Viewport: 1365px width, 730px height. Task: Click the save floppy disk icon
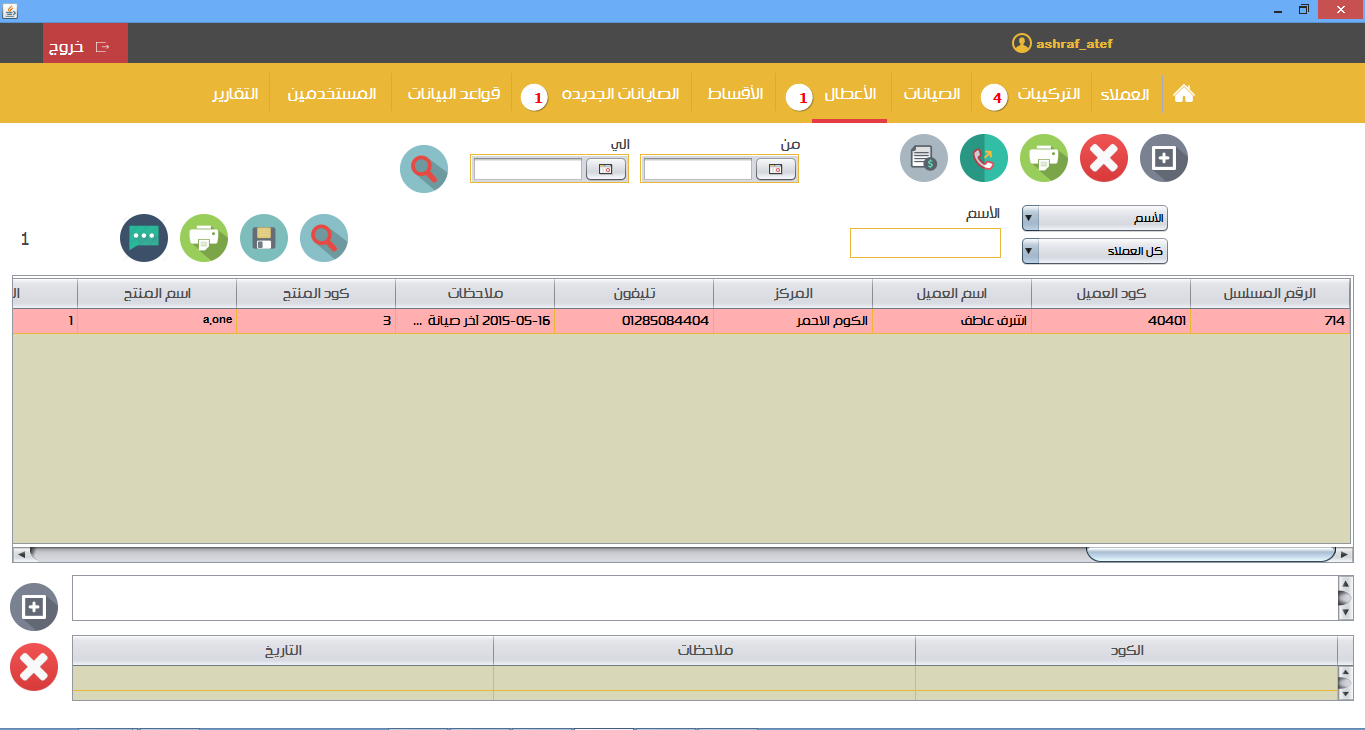pos(264,238)
